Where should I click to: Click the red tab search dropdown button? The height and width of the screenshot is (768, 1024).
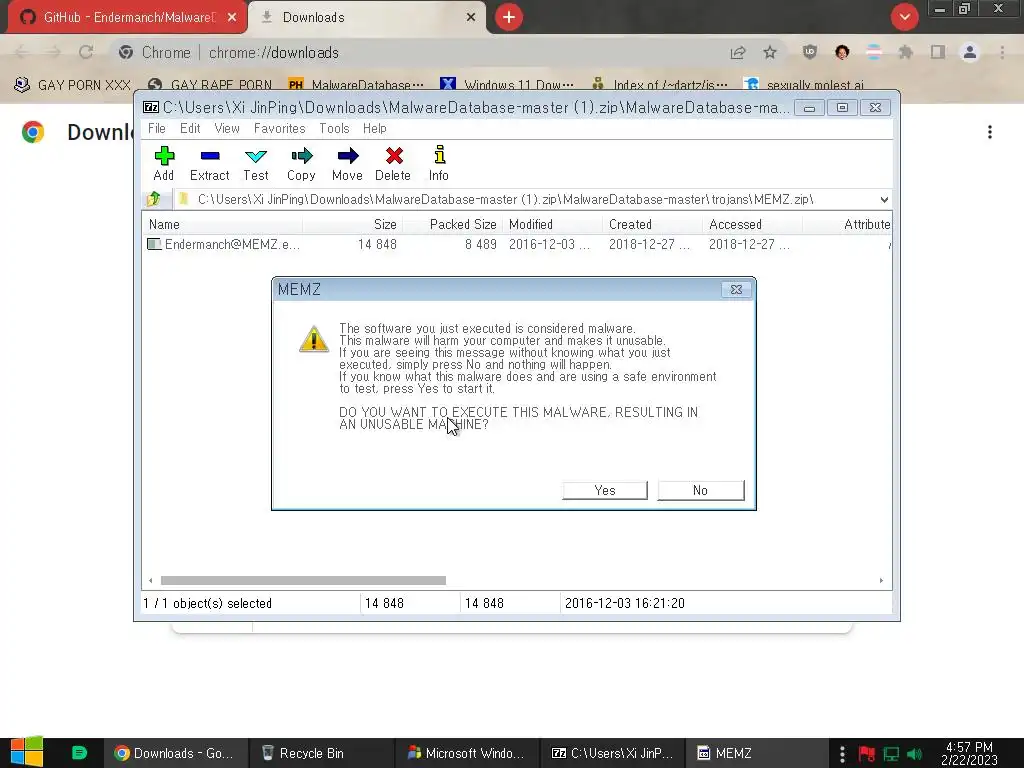pyautogui.click(x=904, y=17)
